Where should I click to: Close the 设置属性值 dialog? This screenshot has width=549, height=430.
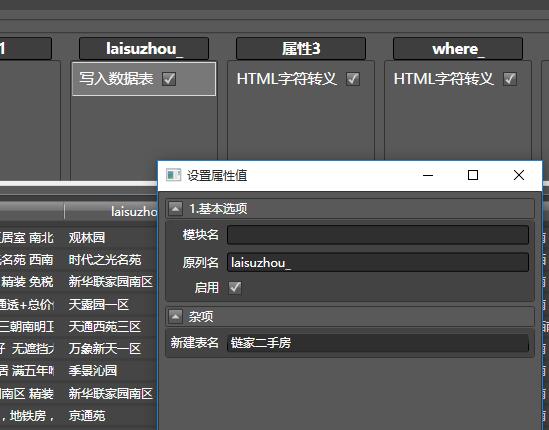(x=519, y=175)
